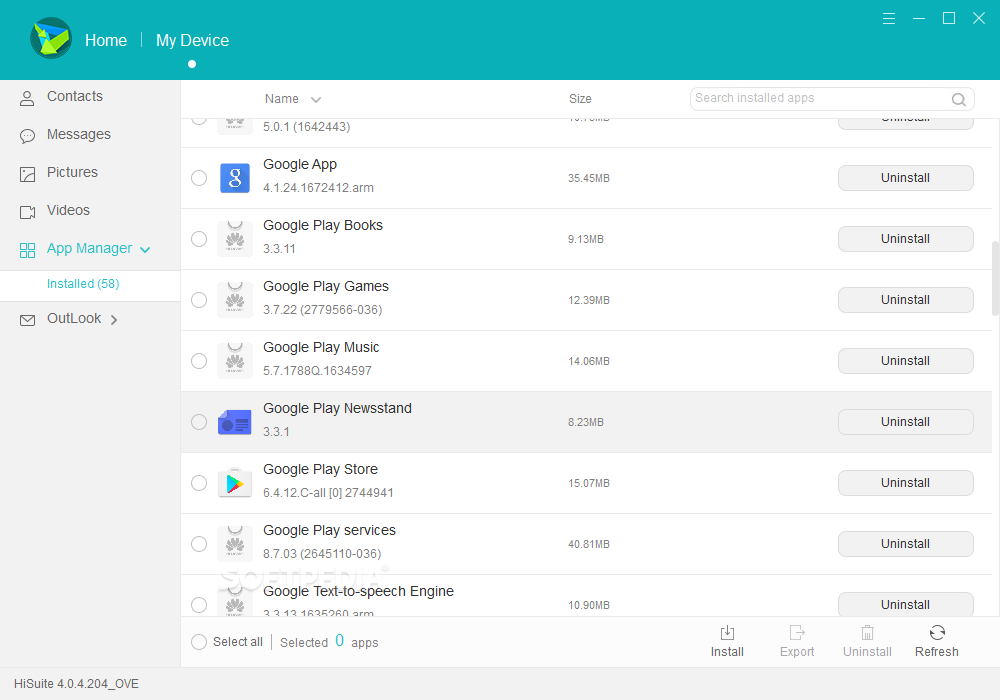Click the 14.06MB size value
The height and width of the screenshot is (700, 1000).
[589, 361]
